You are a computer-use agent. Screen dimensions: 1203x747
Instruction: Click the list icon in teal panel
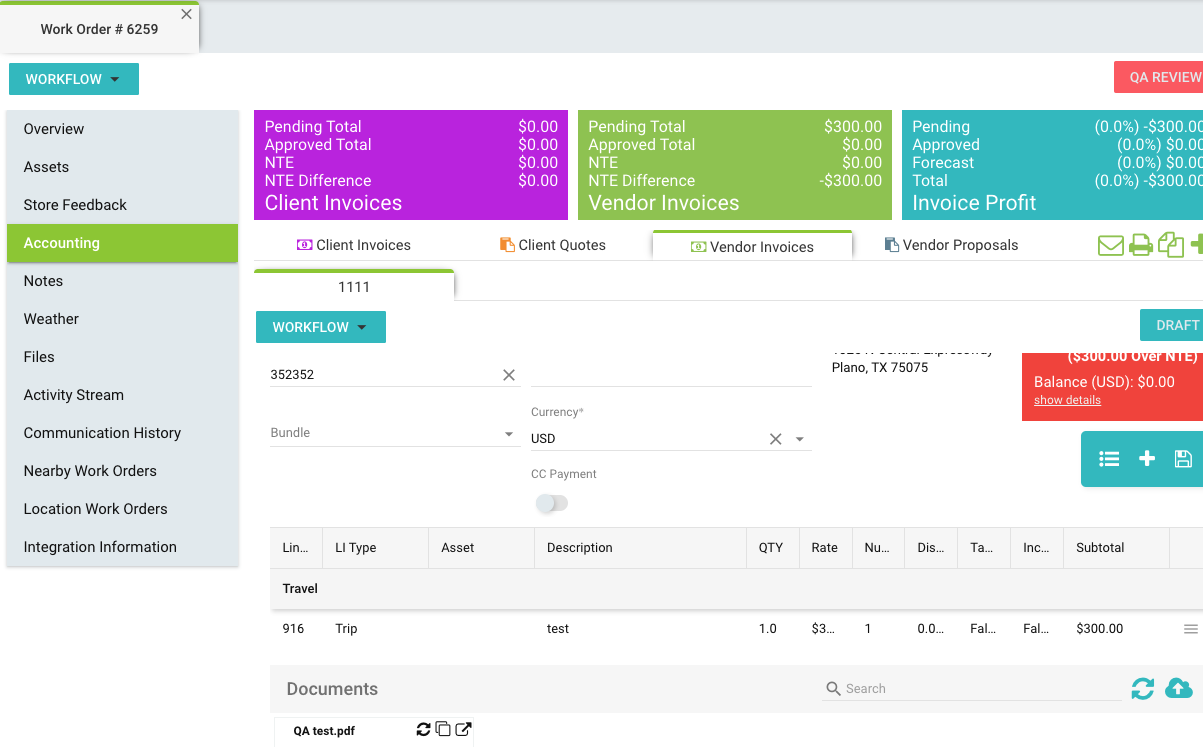[1109, 459]
